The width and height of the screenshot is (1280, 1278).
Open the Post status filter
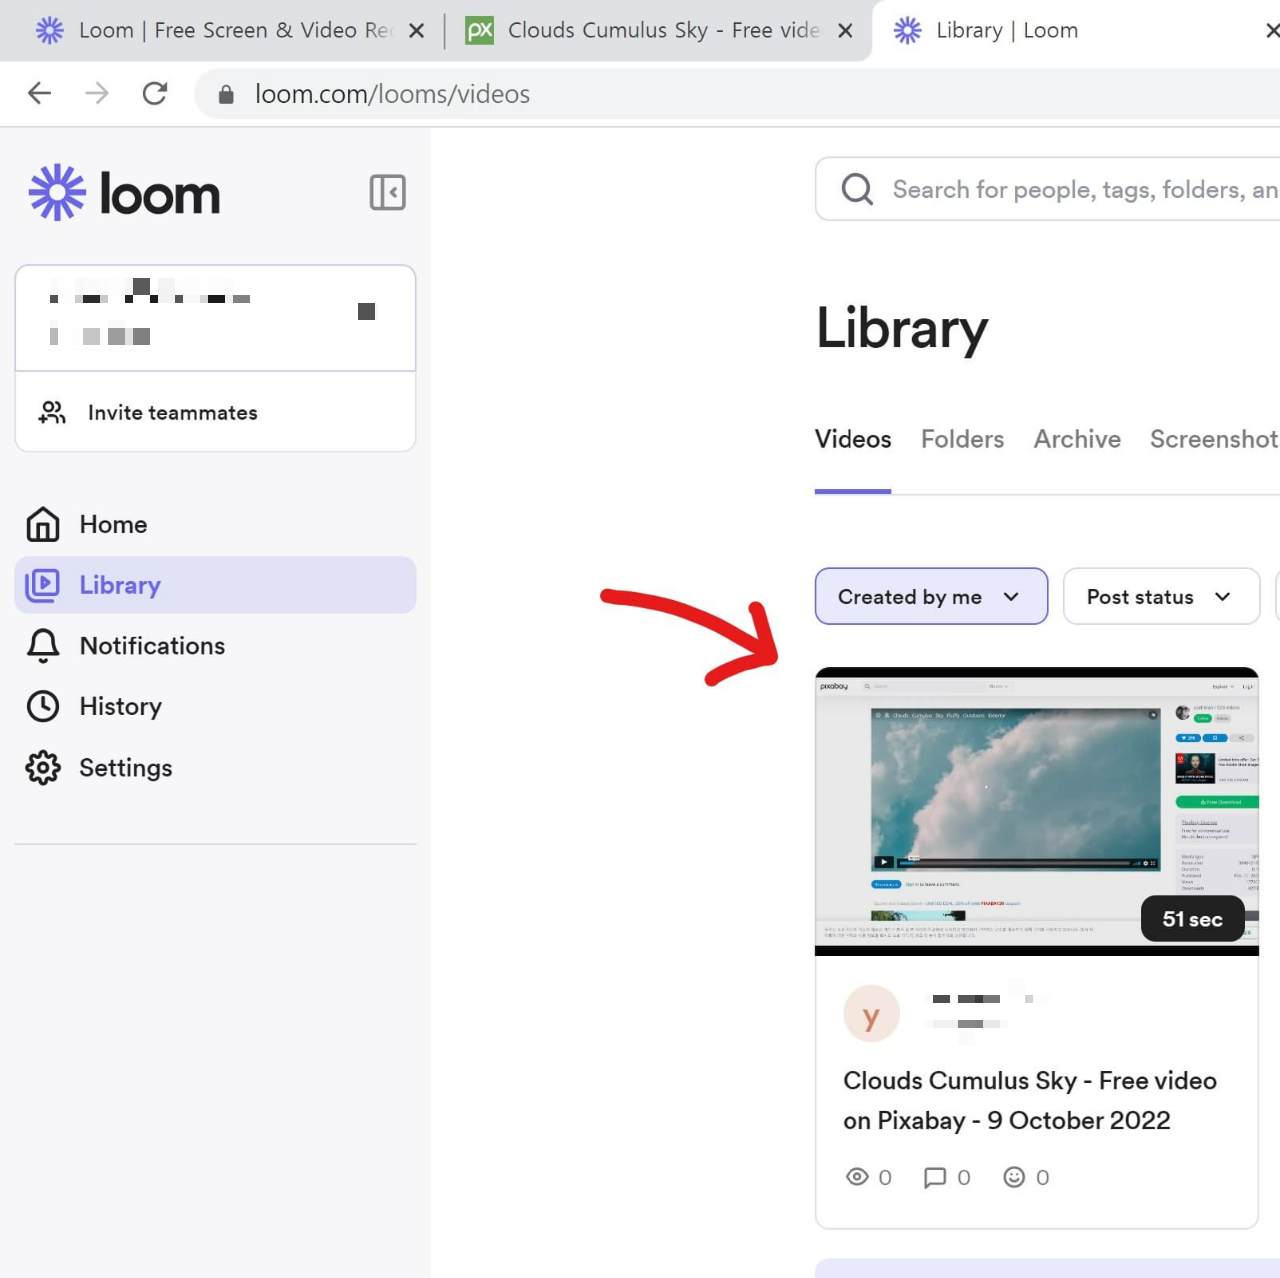pos(1161,596)
